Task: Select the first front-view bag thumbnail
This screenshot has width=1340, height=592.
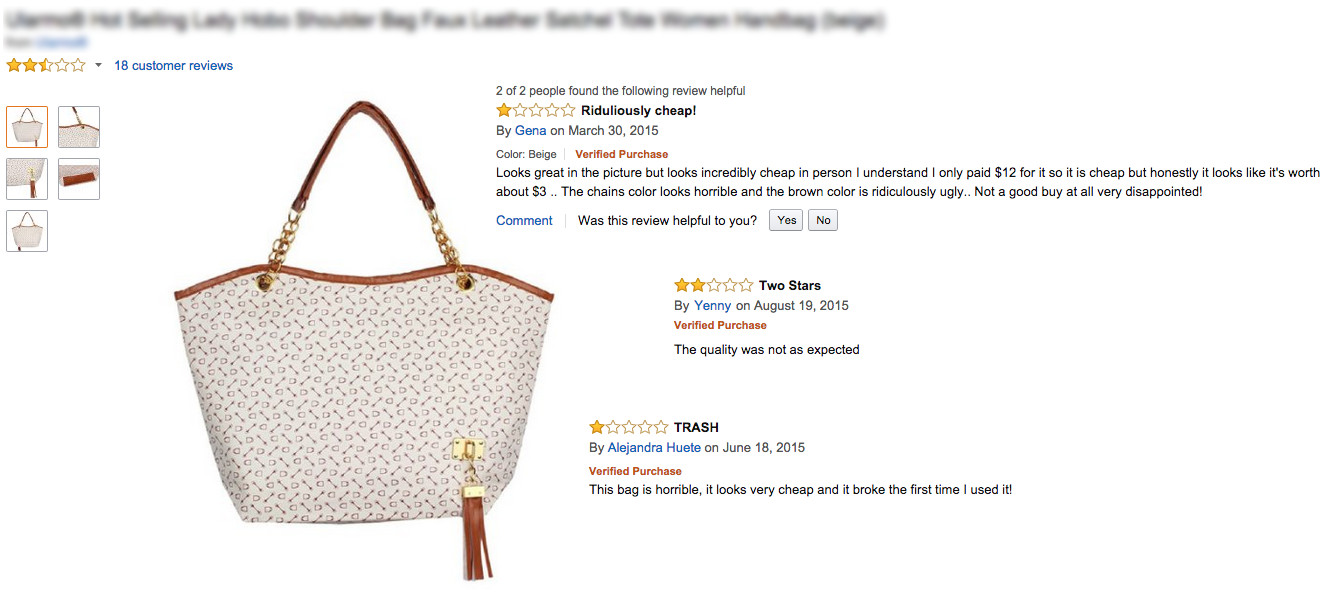Action: click(27, 127)
